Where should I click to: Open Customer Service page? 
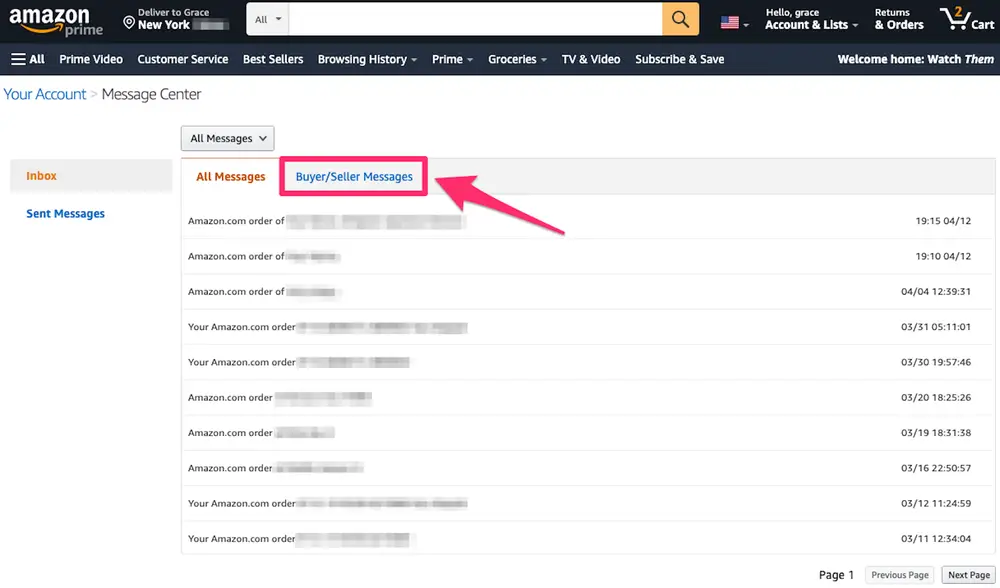coord(183,59)
